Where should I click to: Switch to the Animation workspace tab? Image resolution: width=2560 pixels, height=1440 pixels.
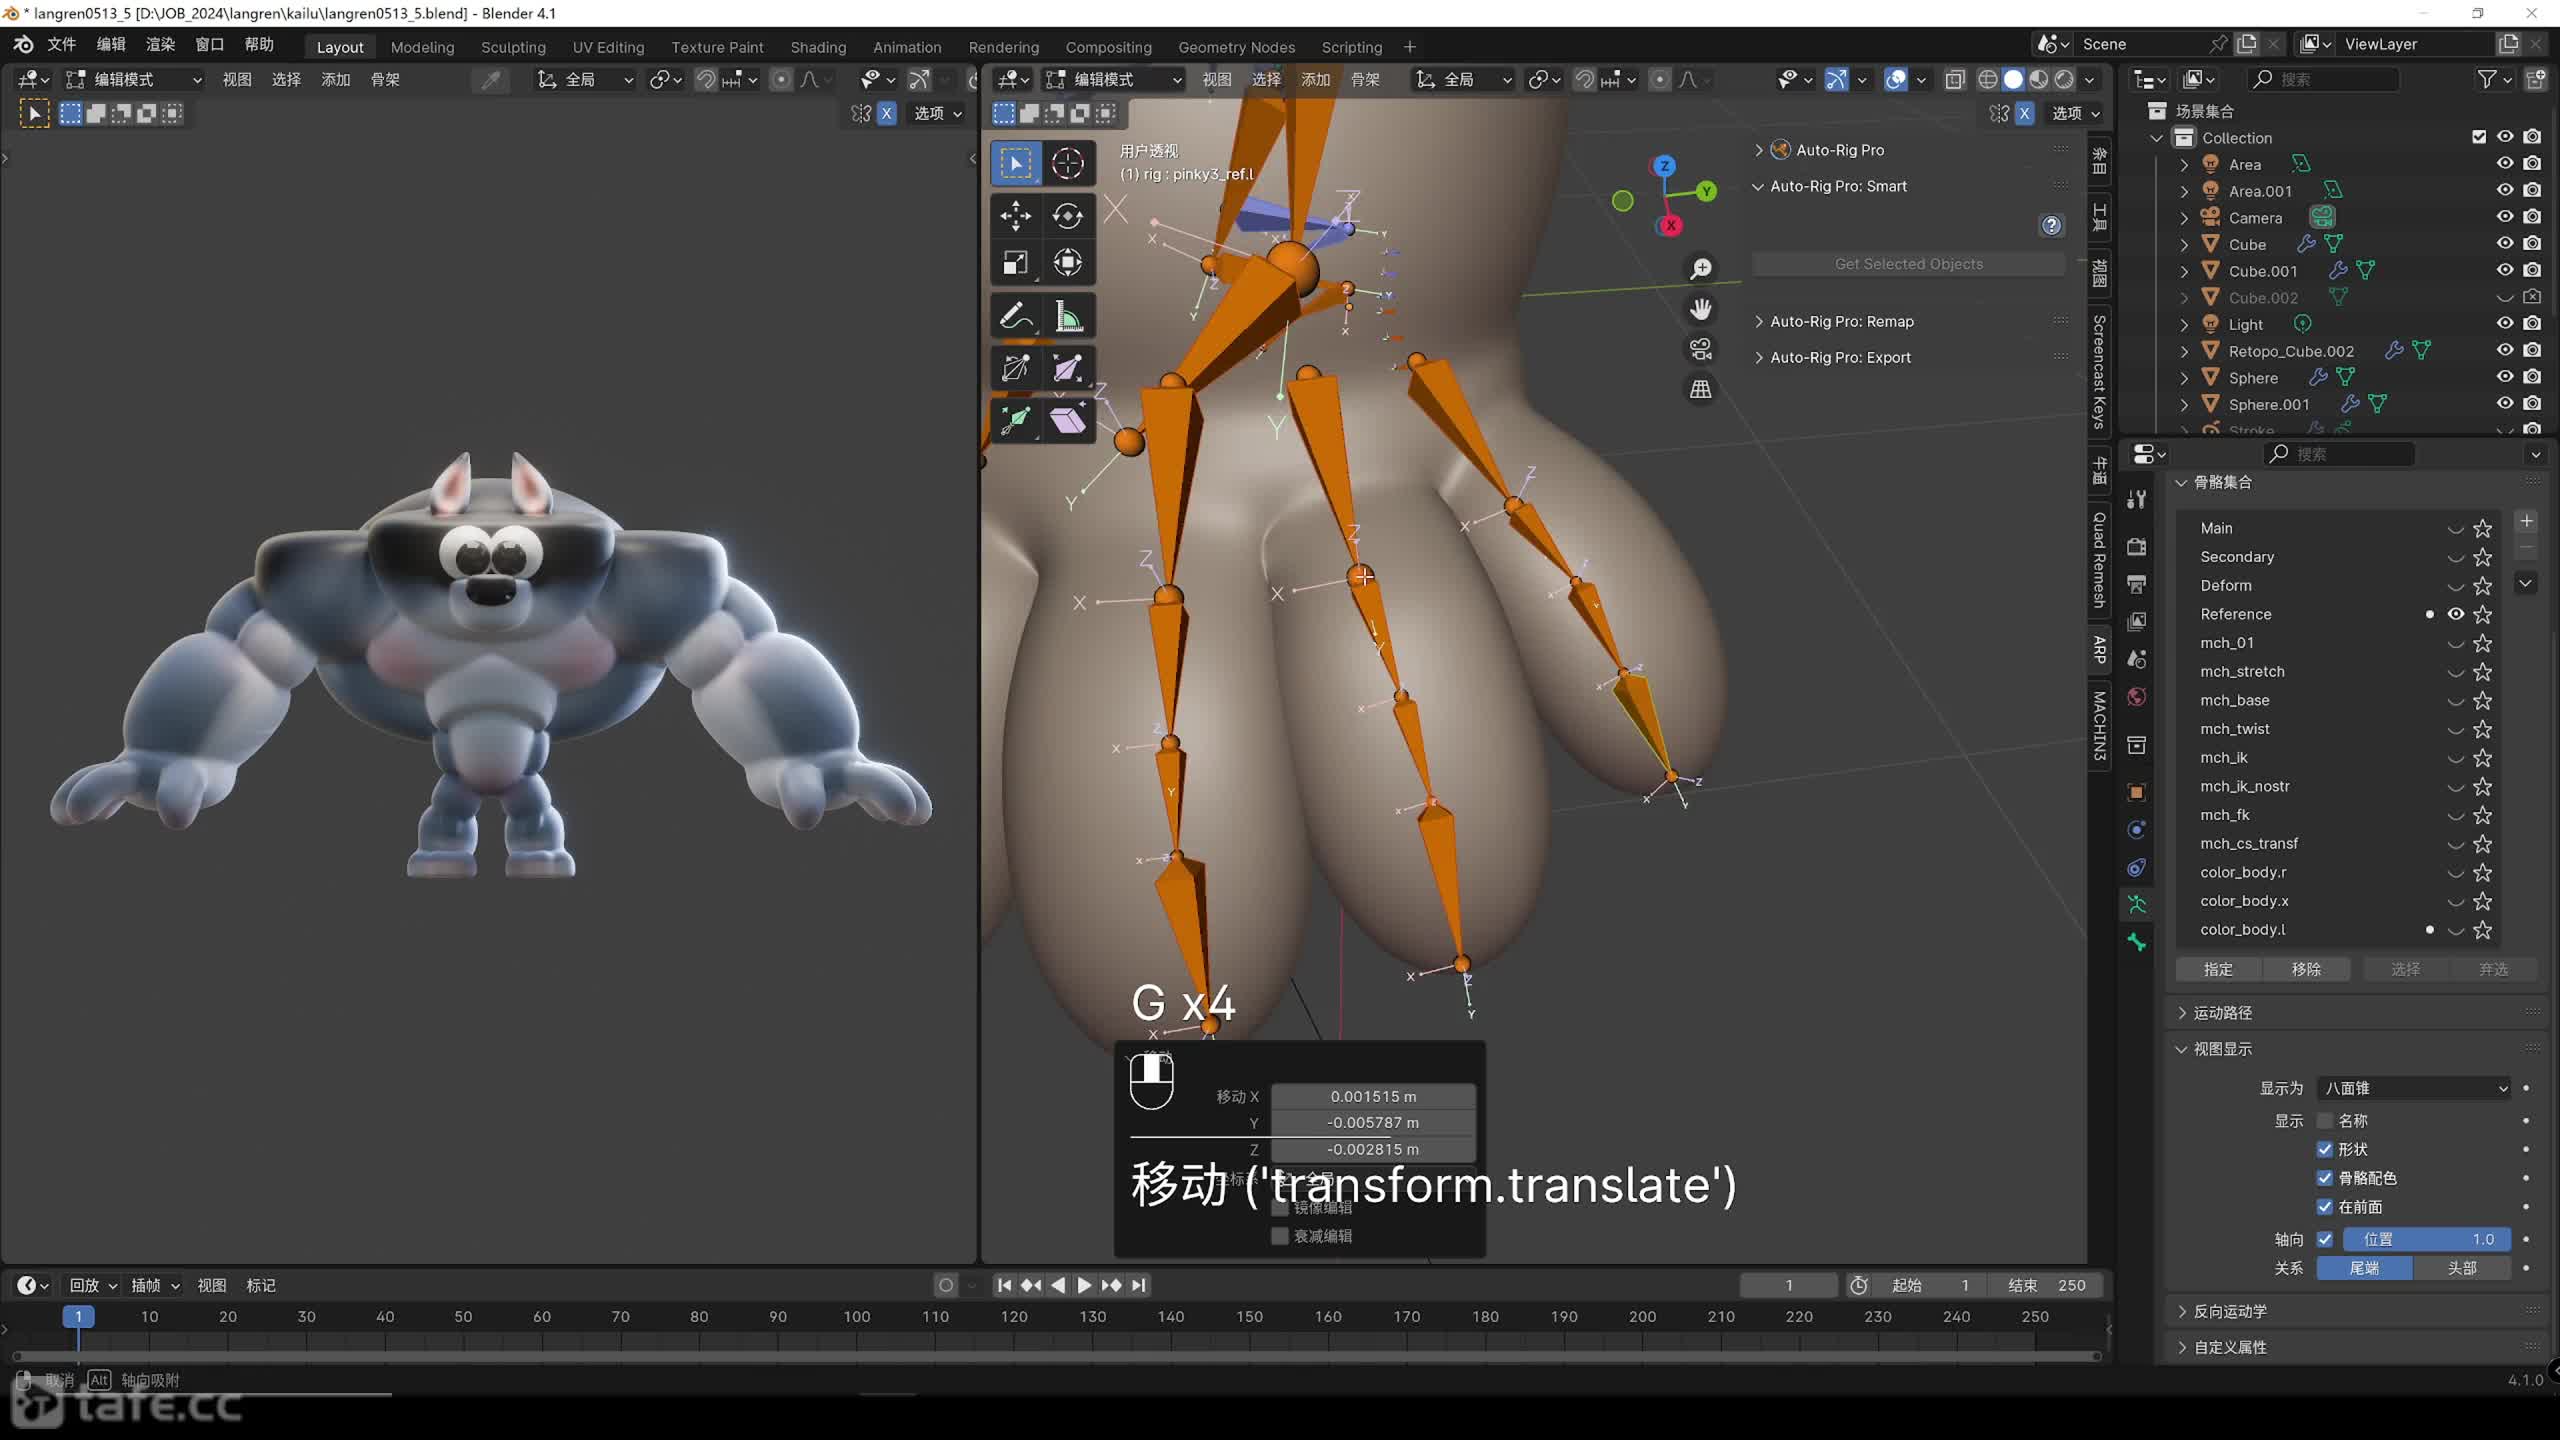[907, 47]
